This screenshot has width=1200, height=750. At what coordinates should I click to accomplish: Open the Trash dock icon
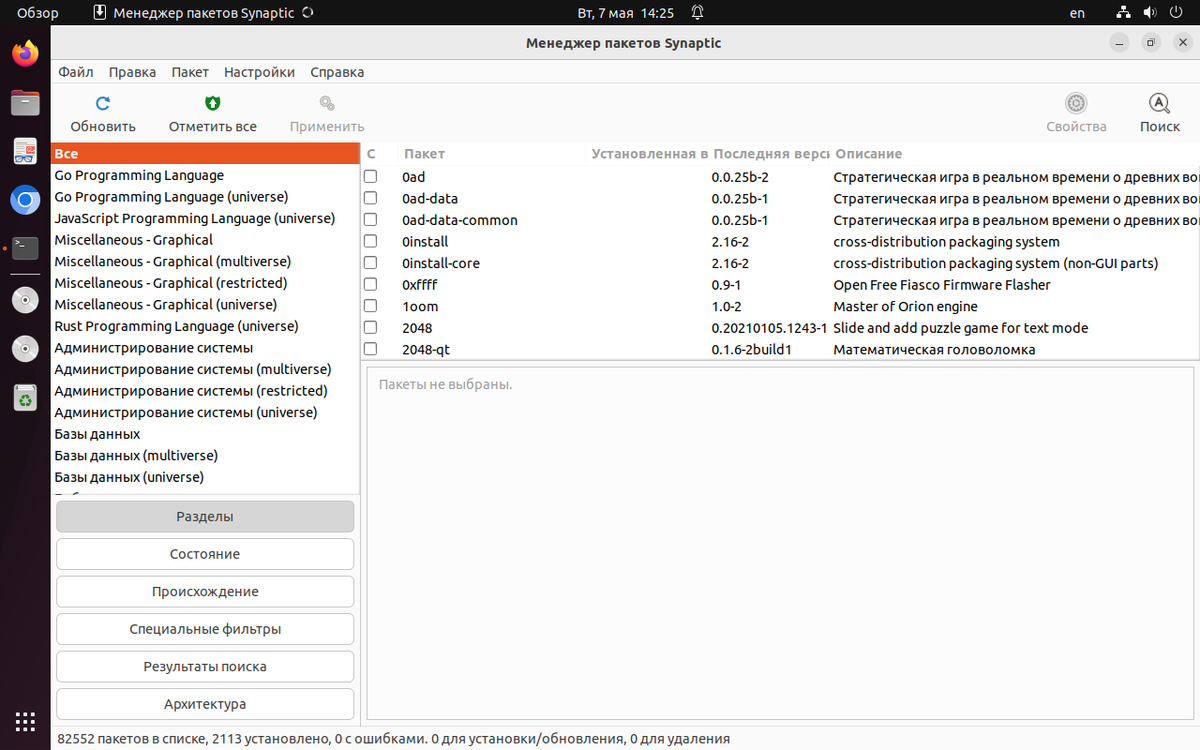point(25,398)
